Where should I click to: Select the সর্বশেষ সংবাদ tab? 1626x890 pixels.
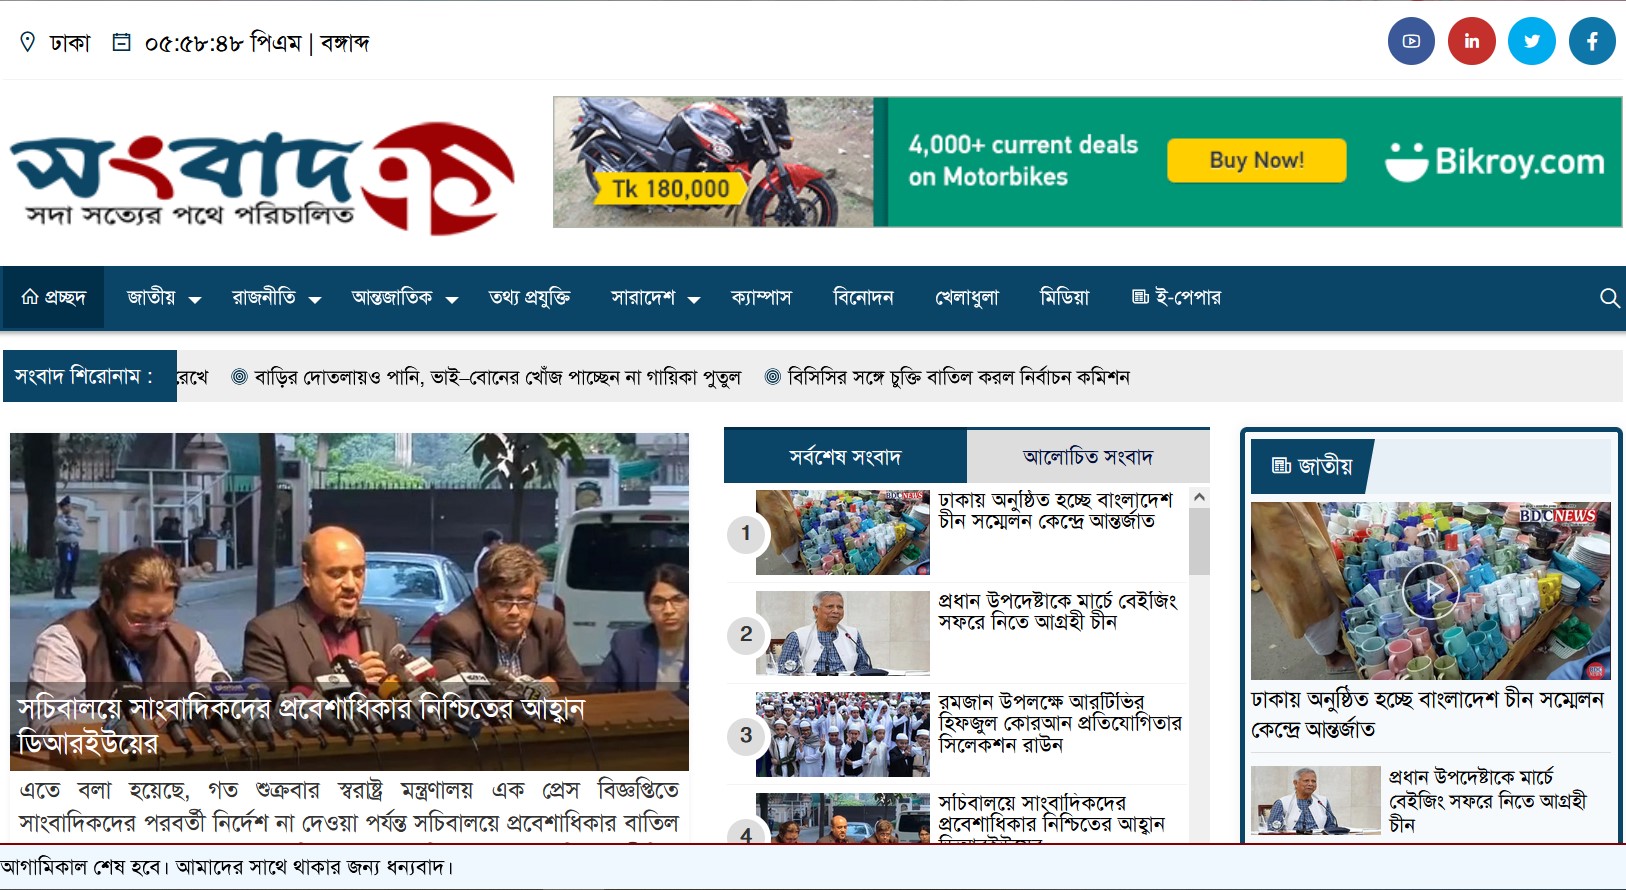coord(845,457)
